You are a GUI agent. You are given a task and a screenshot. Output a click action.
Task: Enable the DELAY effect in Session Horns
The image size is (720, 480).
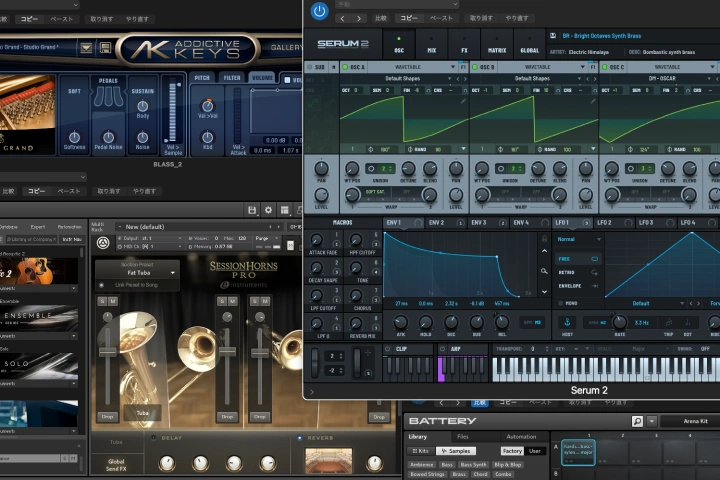tap(154, 438)
